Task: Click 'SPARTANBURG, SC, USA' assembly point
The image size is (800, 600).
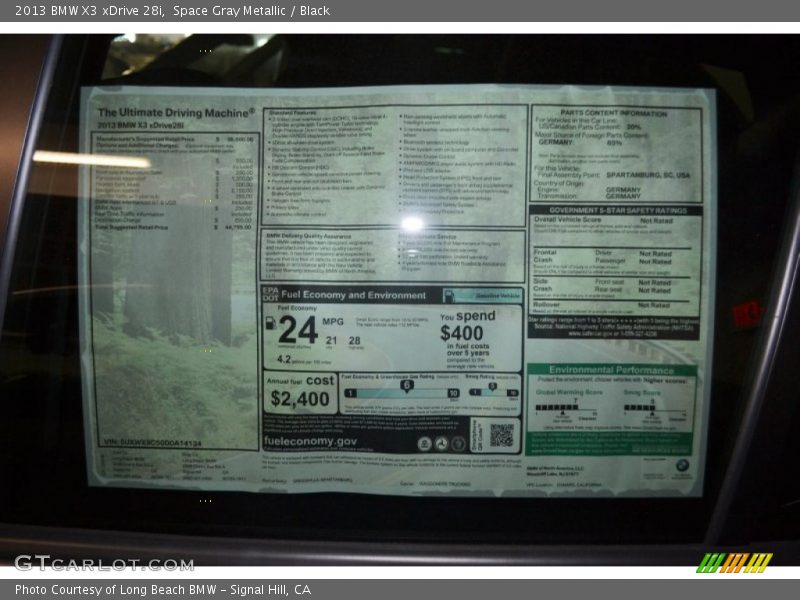Action: click(648, 175)
